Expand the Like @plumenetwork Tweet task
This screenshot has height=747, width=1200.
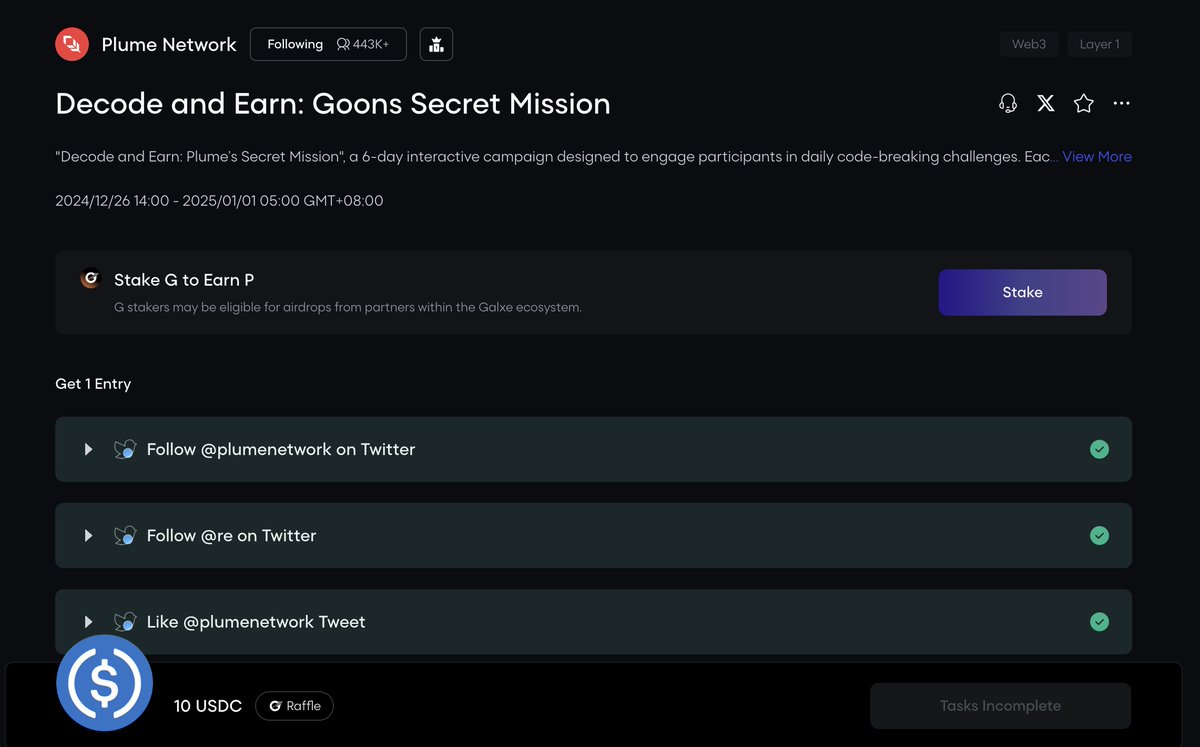click(88, 622)
